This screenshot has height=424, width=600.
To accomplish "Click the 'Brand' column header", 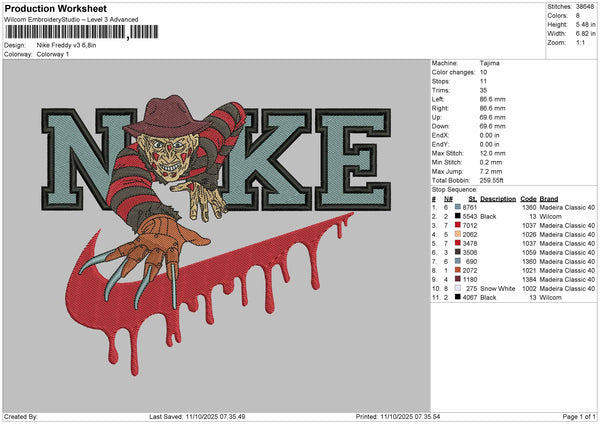I will 549,199.
